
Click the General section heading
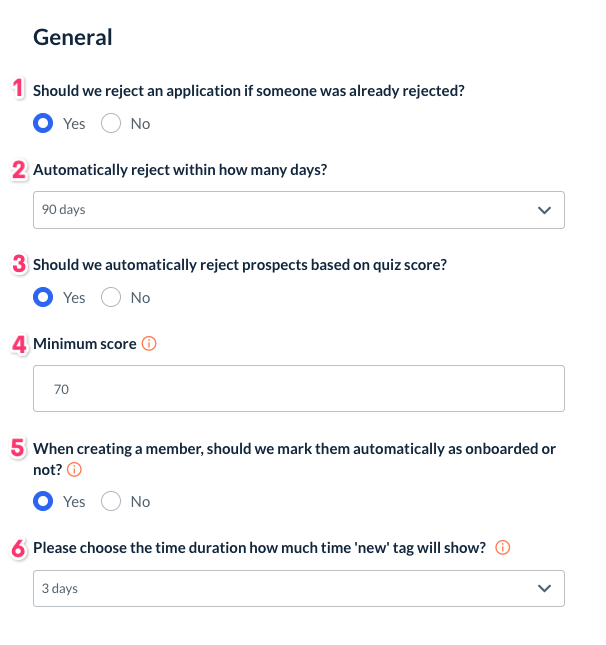73,37
